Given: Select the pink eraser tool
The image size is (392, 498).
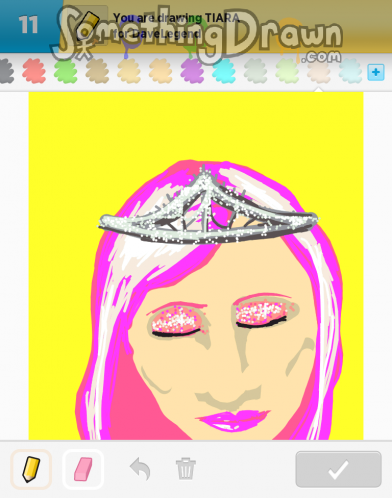Looking at the screenshot, I should point(83,469).
